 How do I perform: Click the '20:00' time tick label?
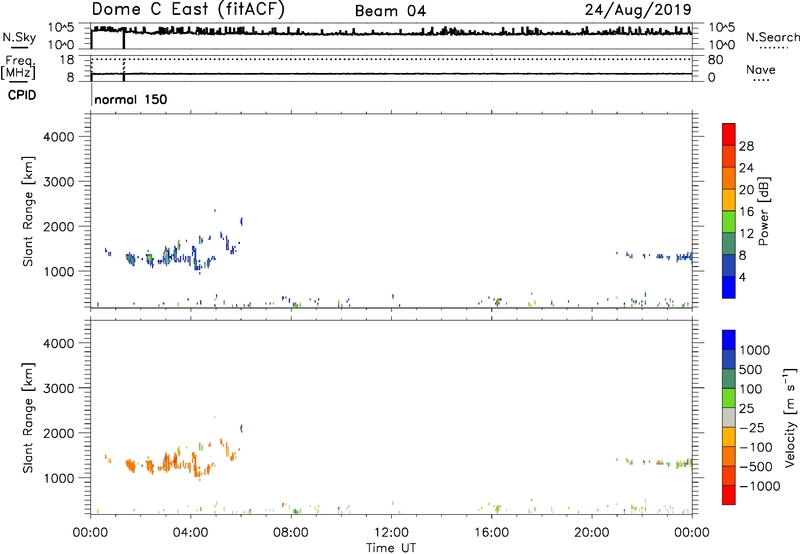tap(592, 533)
